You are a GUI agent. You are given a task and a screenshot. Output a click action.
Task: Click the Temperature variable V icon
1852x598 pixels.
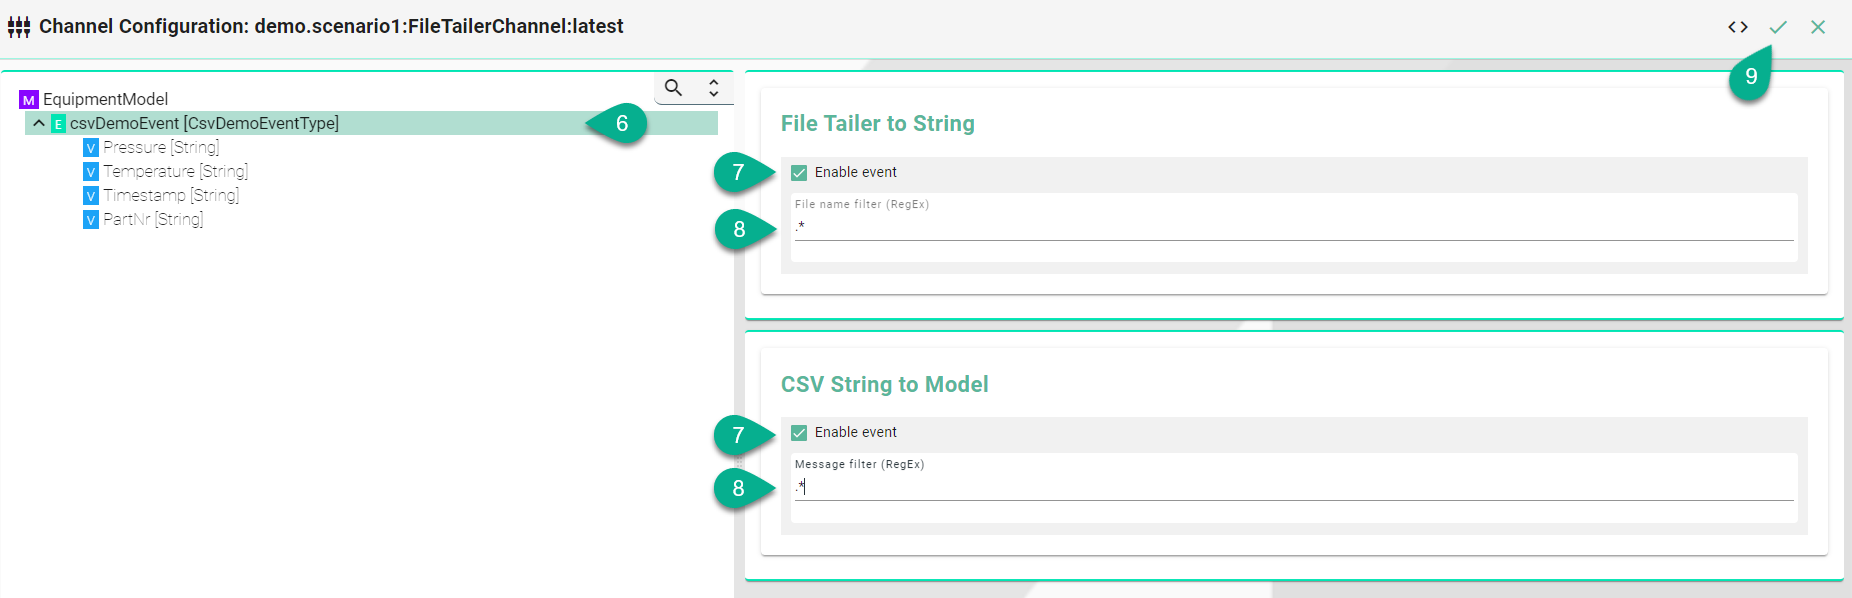tap(91, 172)
